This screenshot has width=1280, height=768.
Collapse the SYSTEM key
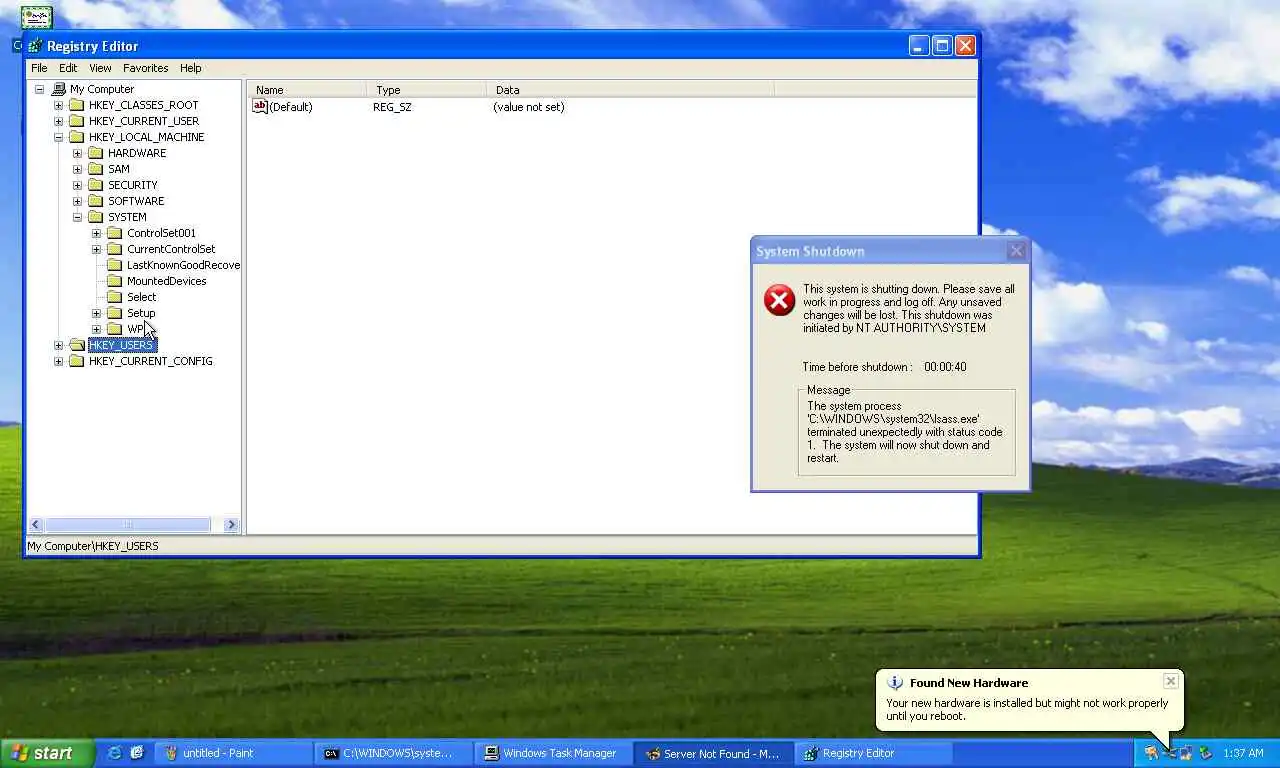[x=77, y=217]
